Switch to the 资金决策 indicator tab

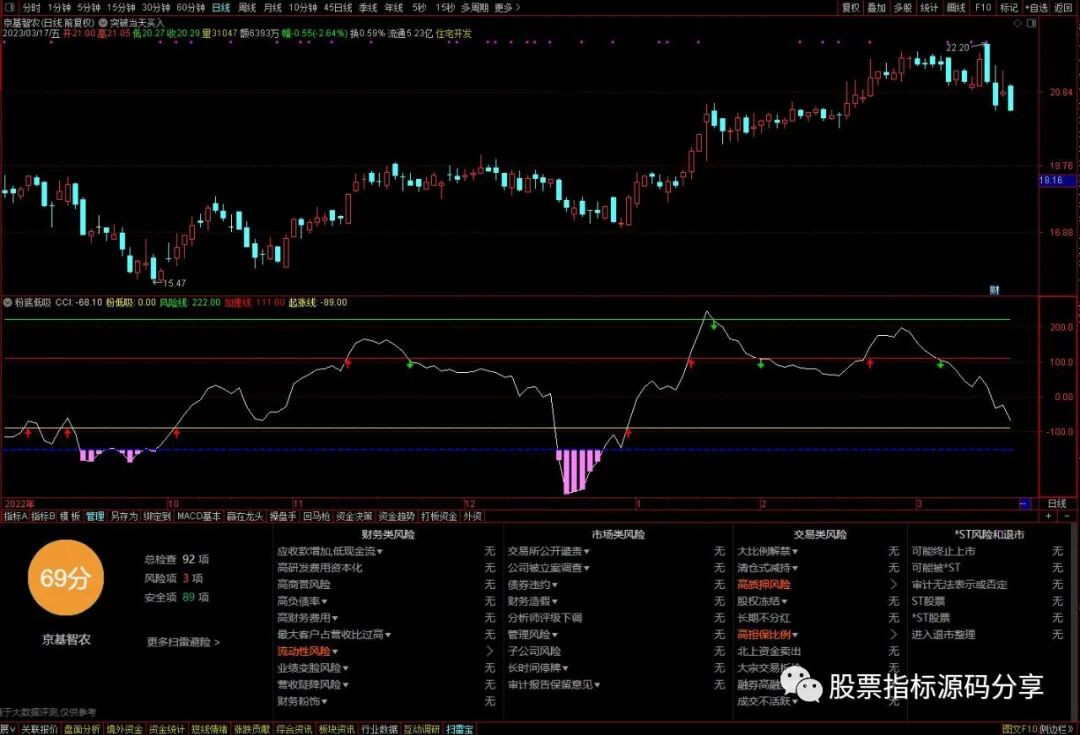(355, 516)
